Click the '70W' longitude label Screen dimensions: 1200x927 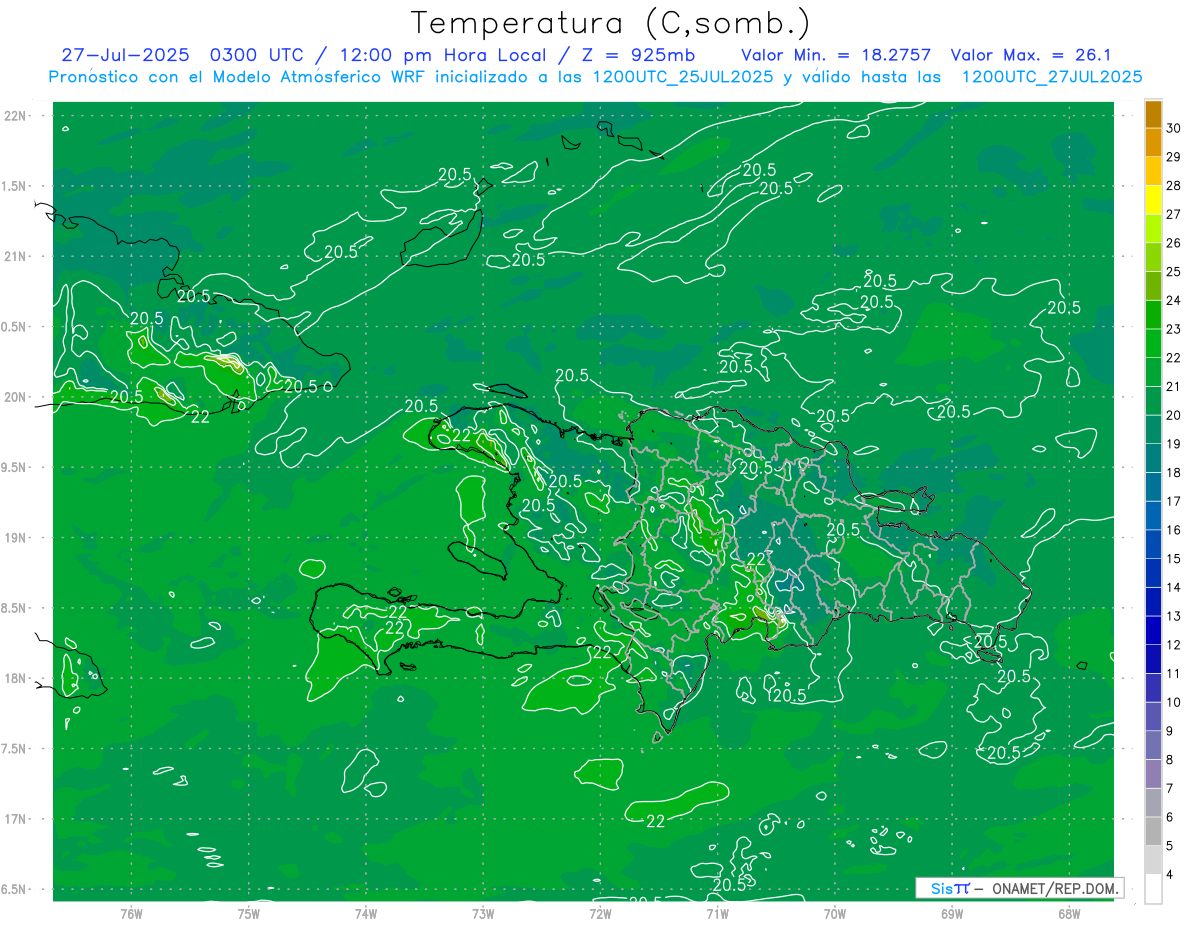click(835, 913)
